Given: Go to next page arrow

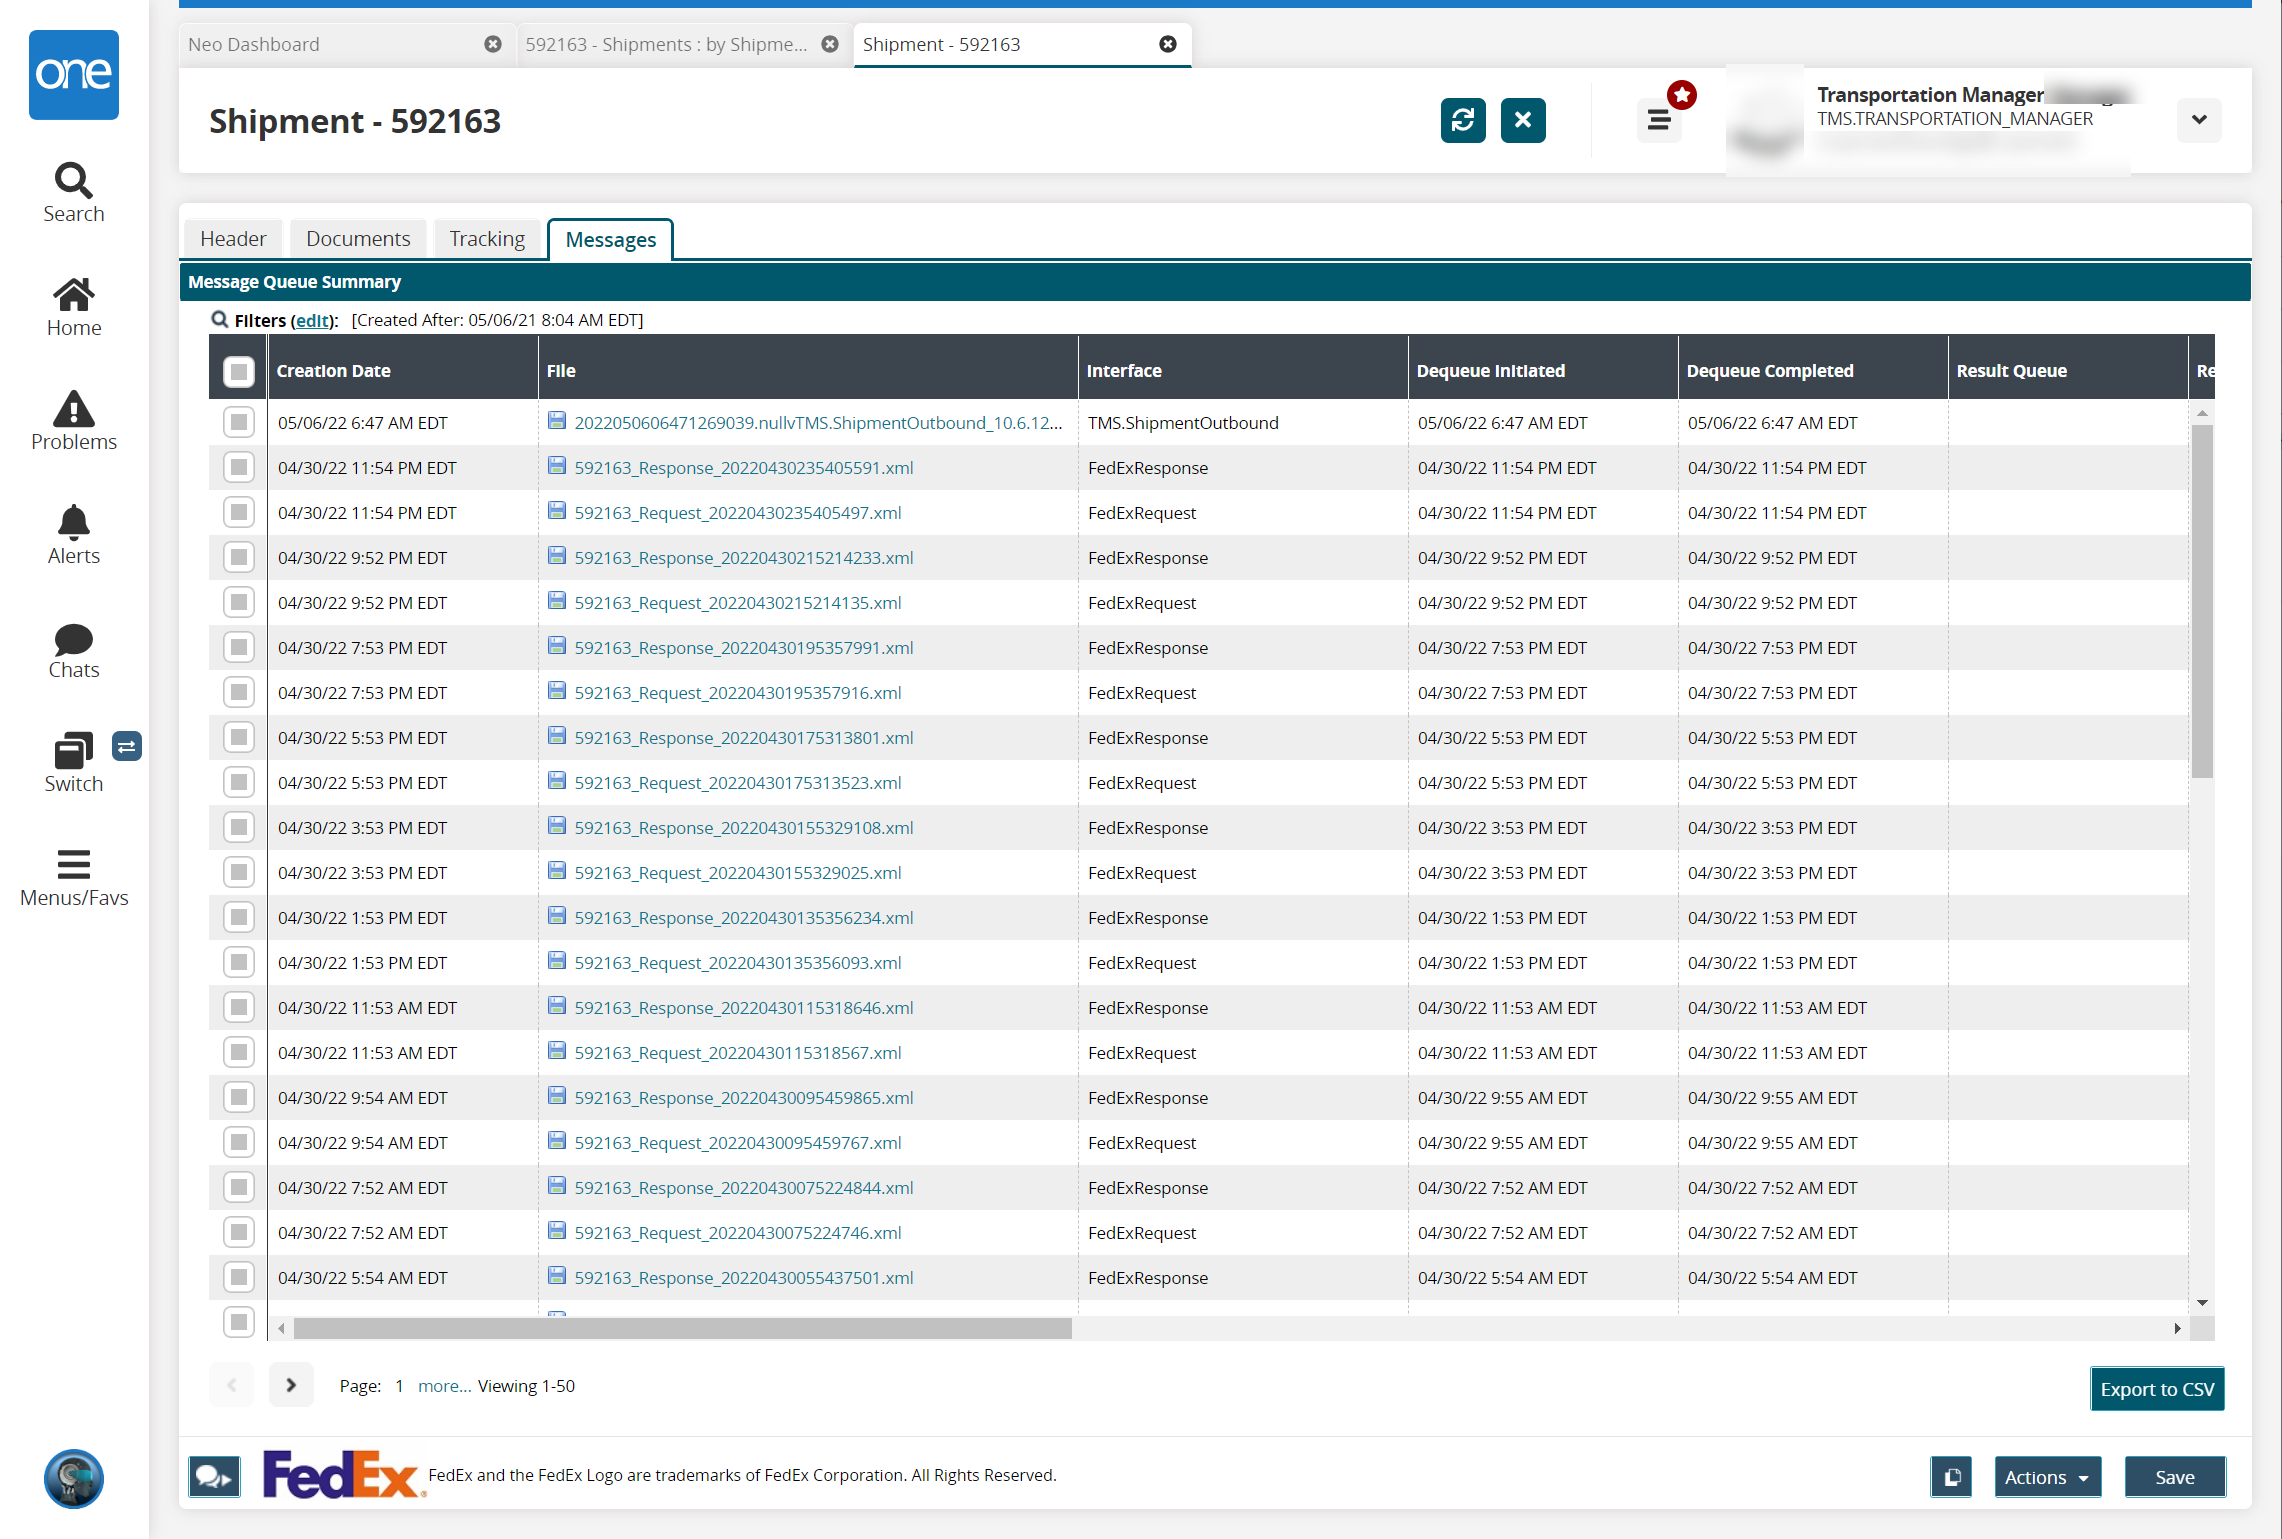Looking at the screenshot, I should click(x=291, y=1385).
